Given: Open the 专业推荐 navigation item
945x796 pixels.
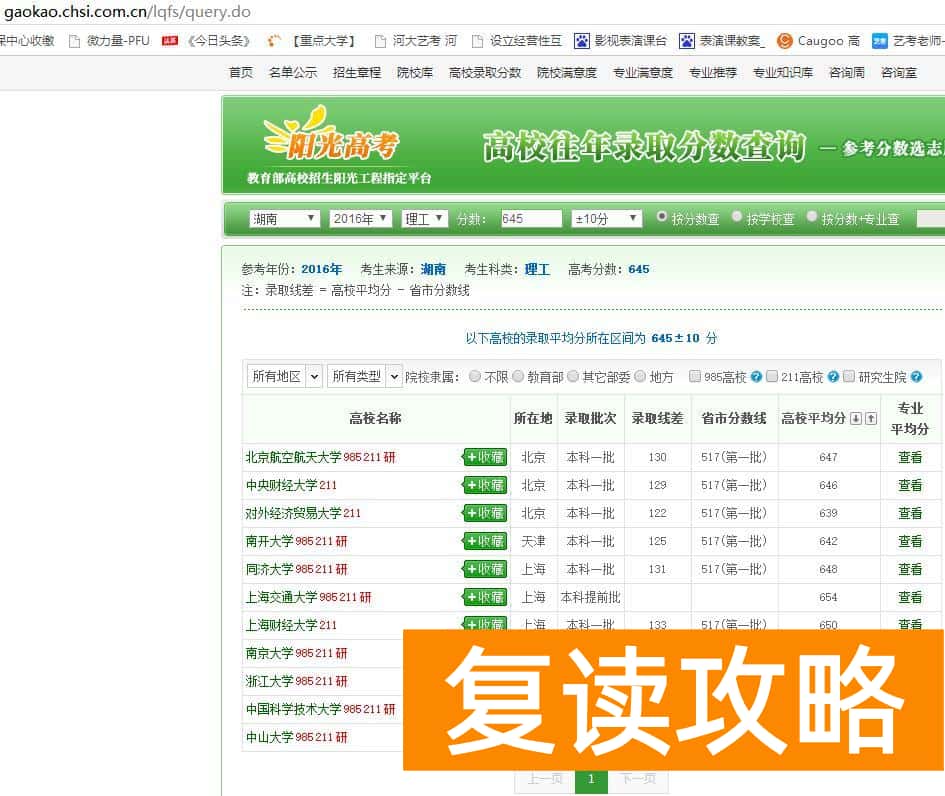Looking at the screenshot, I should pos(712,72).
